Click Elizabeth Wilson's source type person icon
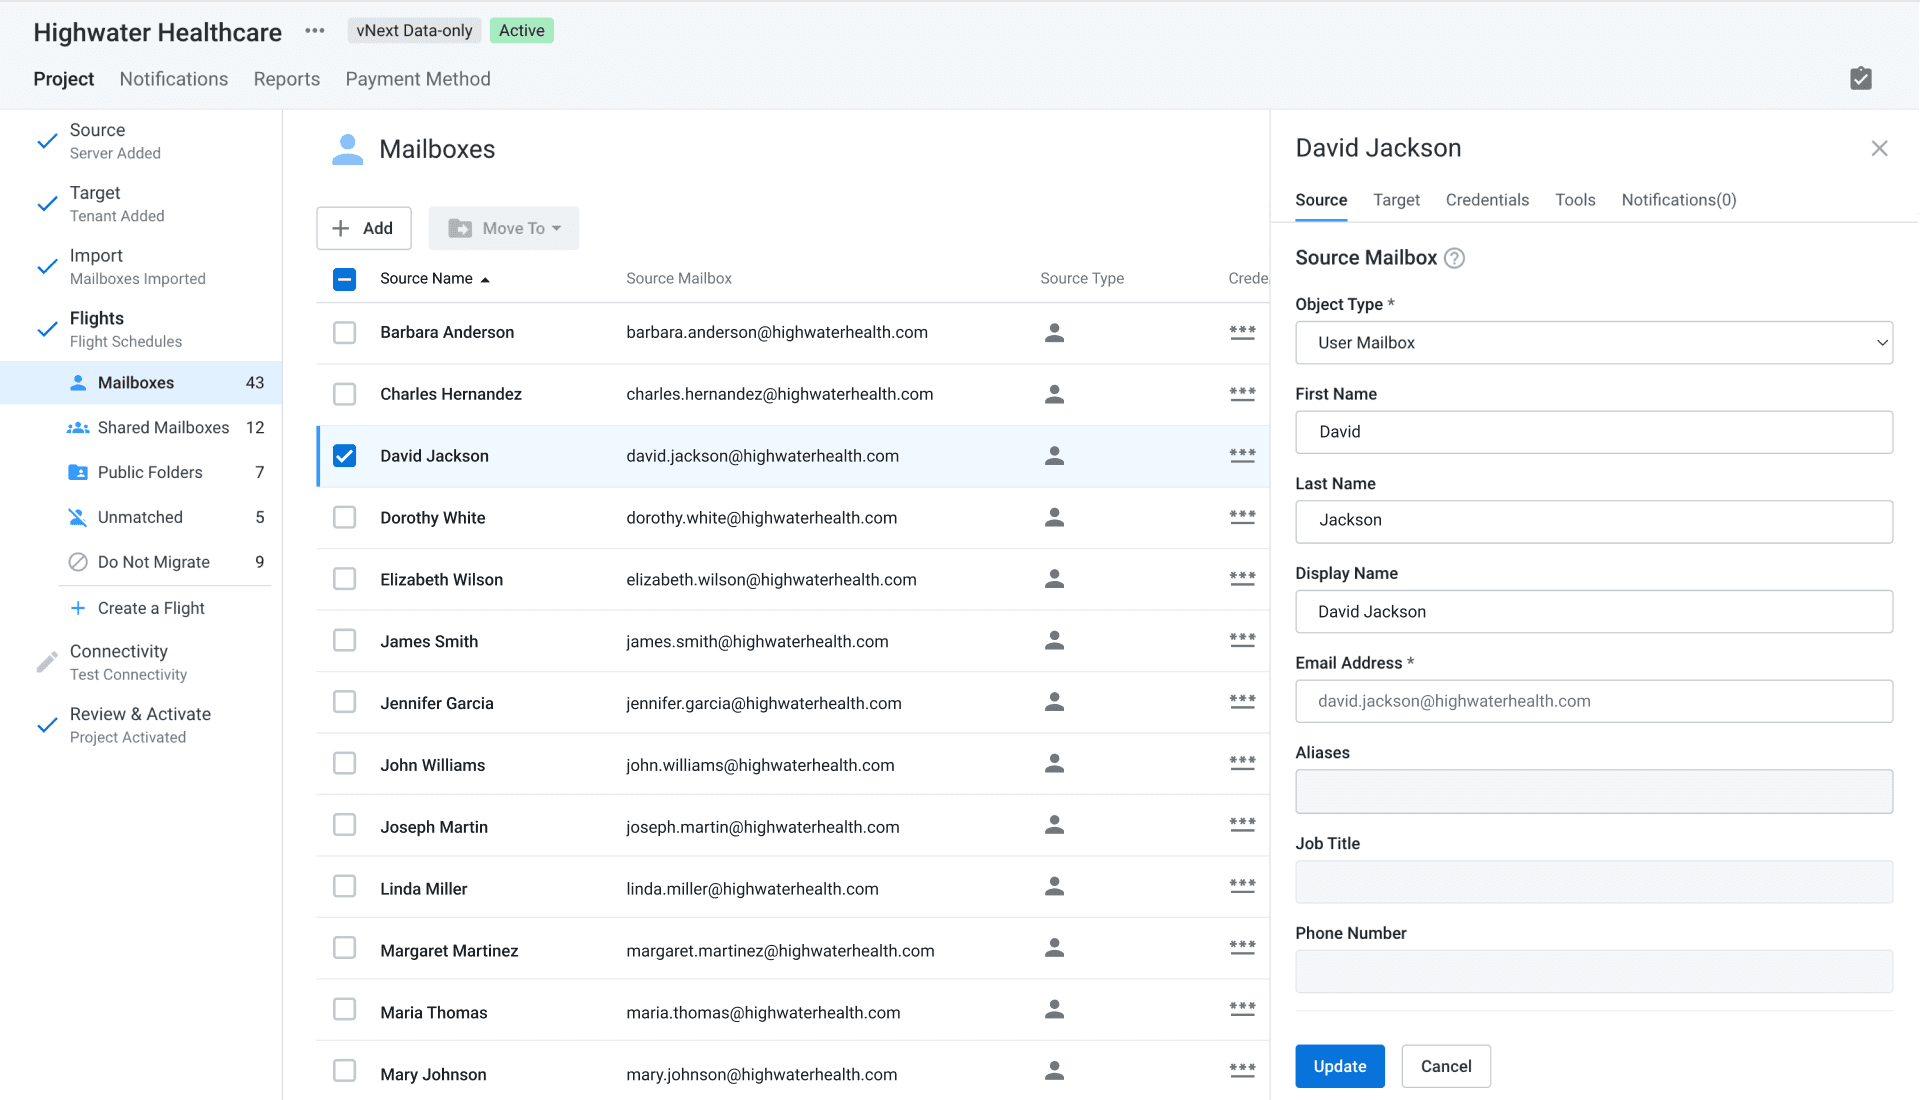 pyautogui.click(x=1054, y=579)
